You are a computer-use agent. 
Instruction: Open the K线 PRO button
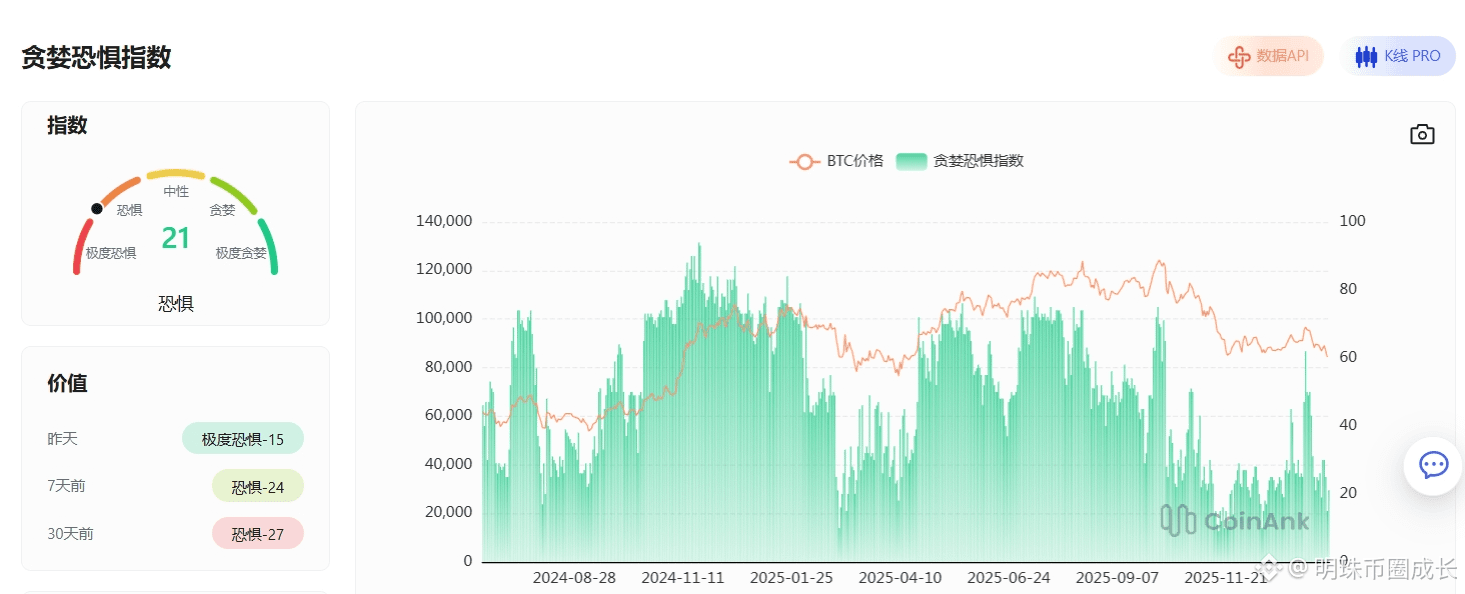(x=1398, y=56)
